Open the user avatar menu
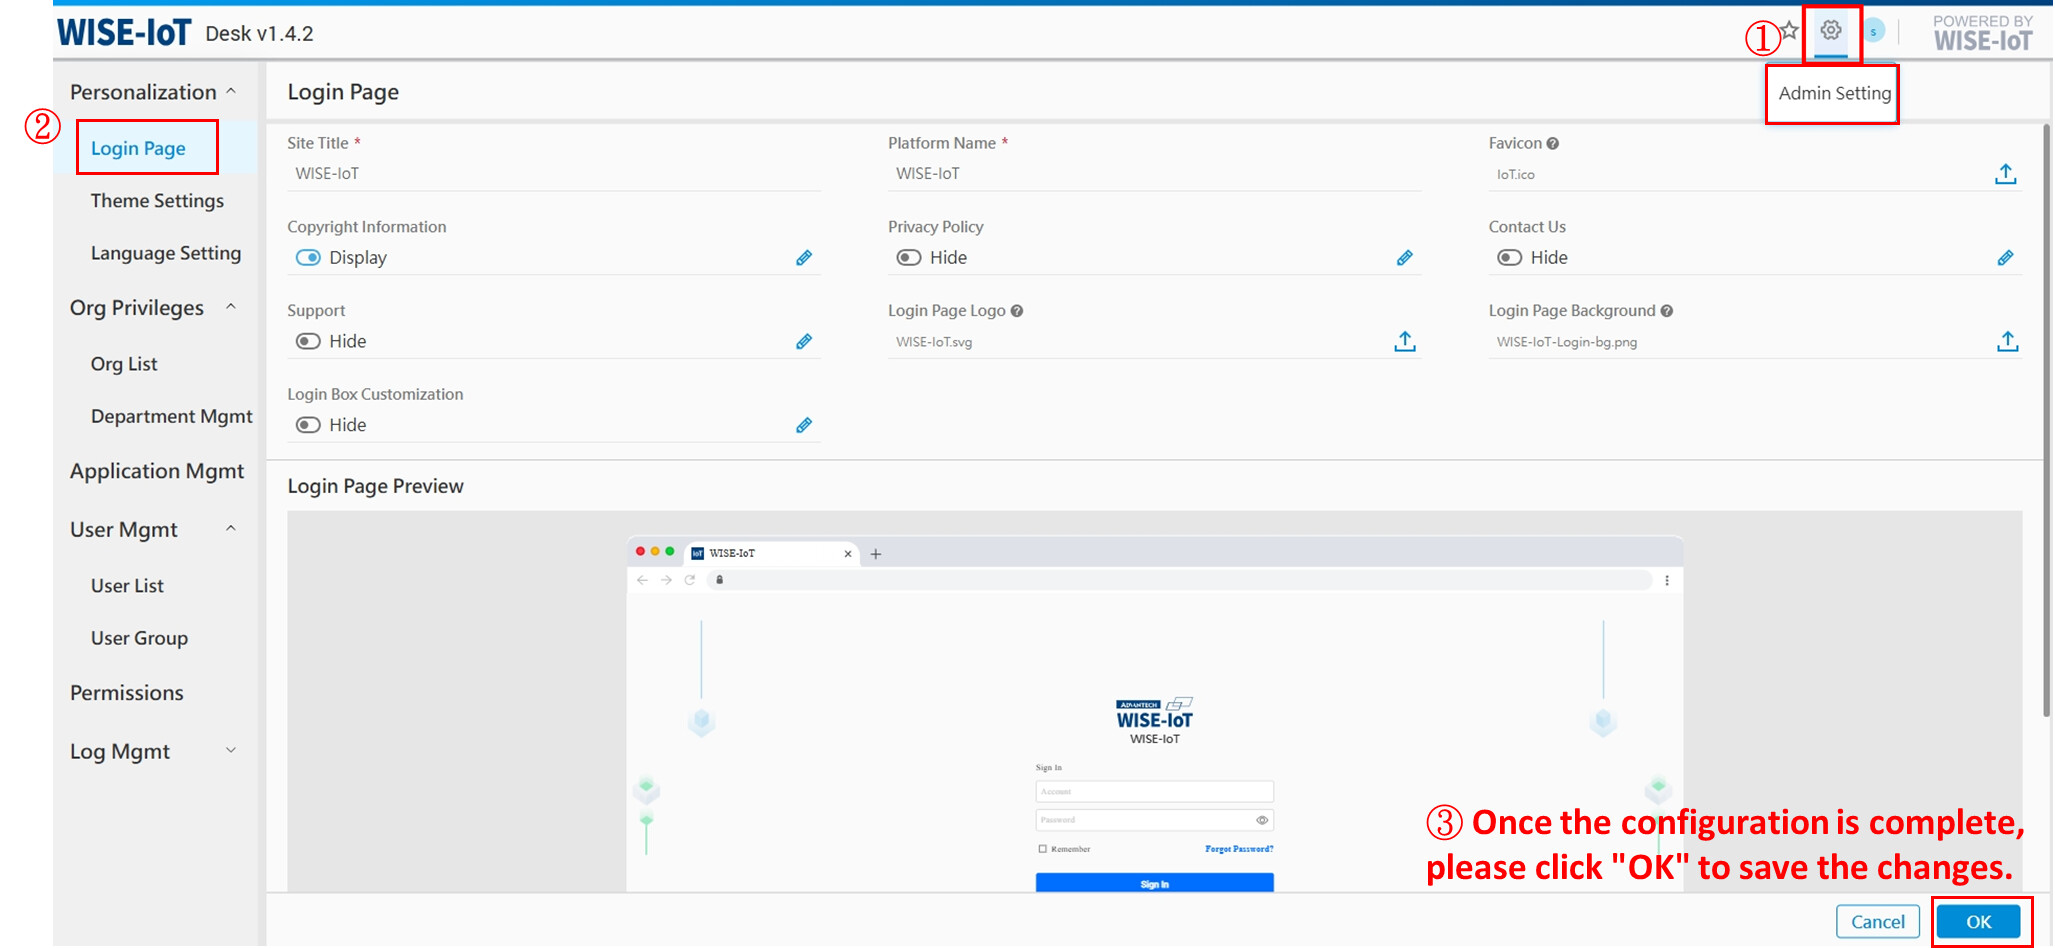This screenshot has height=948, width=2055. click(1874, 31)
